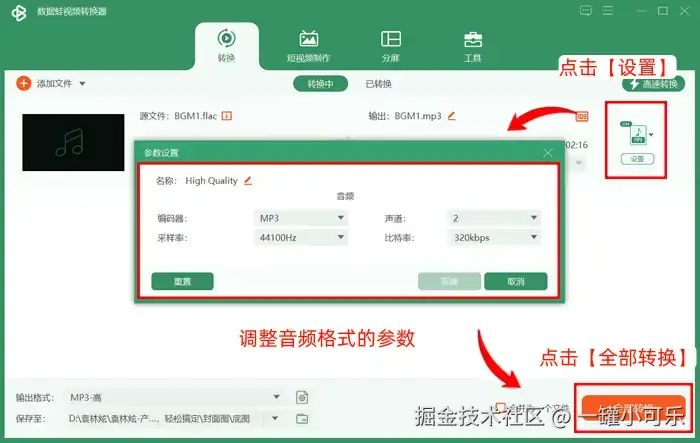Open the BGM1.flac music thumbnail
The height and width of the screenshot is (443, 700).
point(73,142)
